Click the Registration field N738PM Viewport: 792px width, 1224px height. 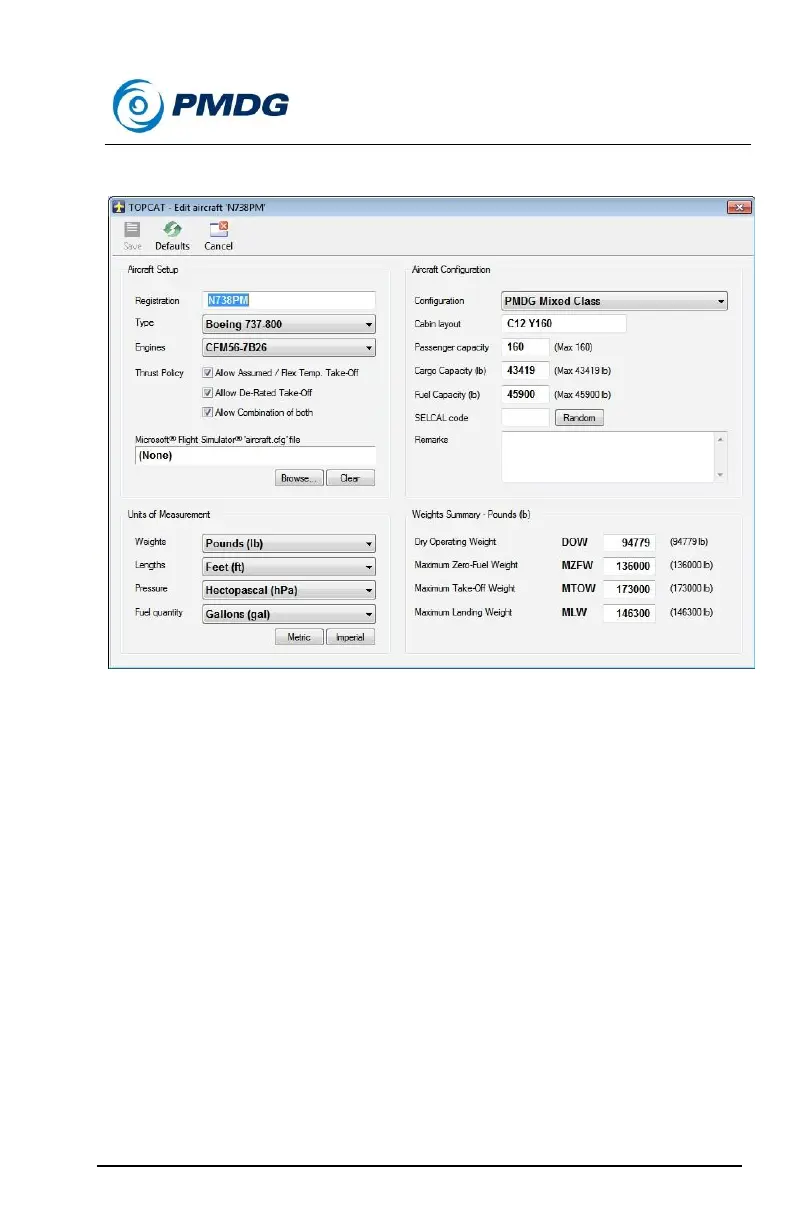[289, 300]
